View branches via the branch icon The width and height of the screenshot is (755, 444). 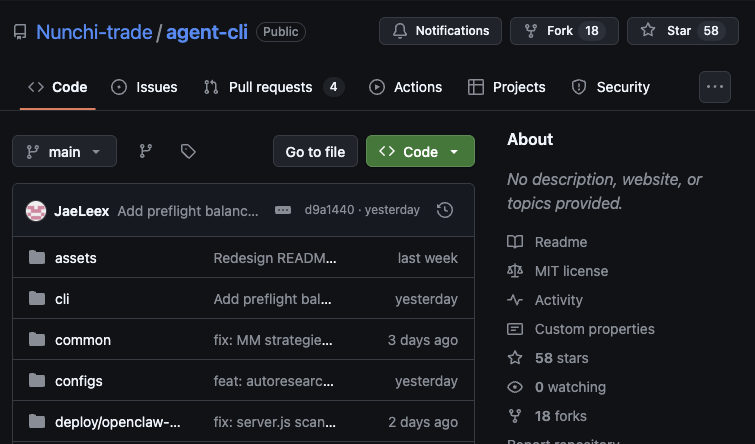coord(146,152)
